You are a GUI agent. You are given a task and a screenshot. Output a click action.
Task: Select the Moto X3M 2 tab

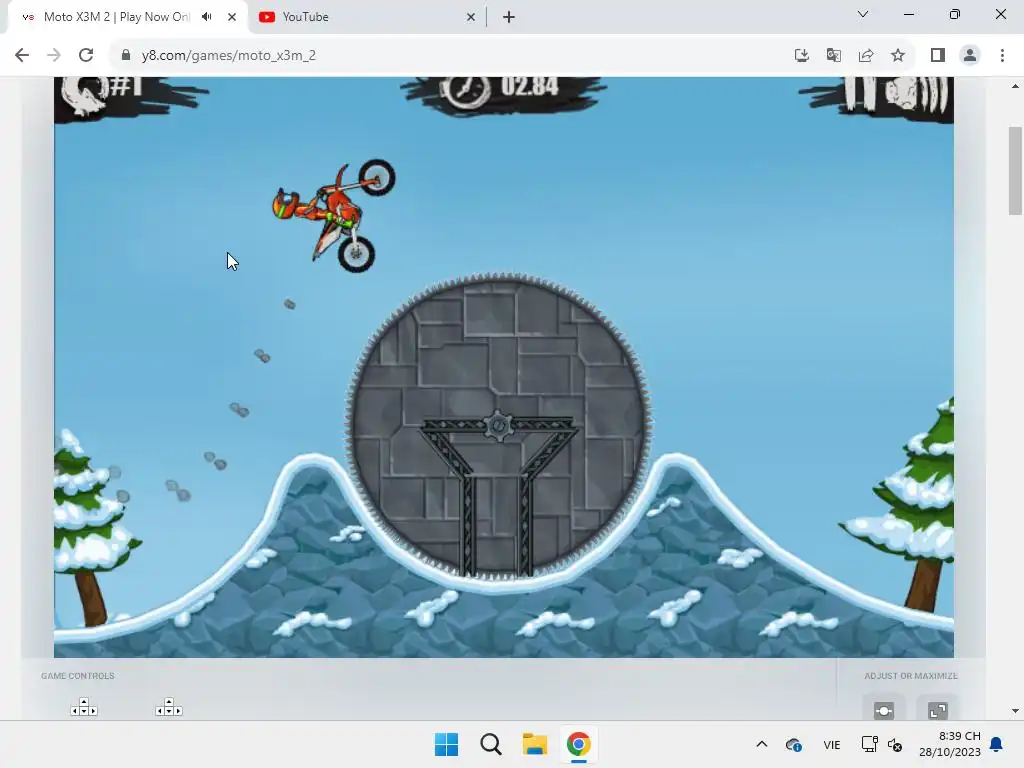click(x=116, y=17)
